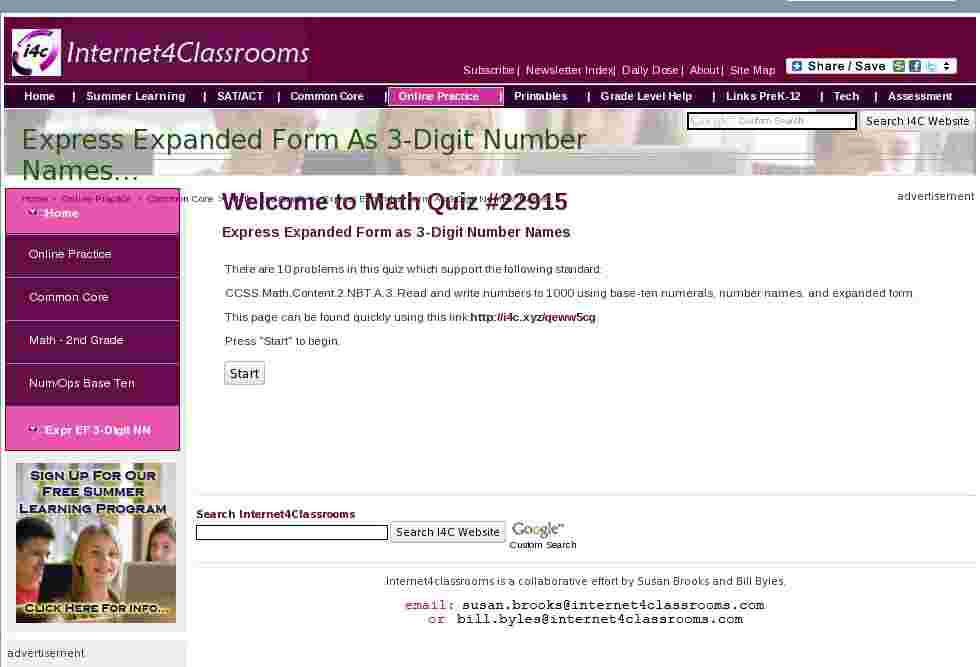
Task: Toggle the Expr EF 3-Digit NN arrow
Action: coord(33,429)
